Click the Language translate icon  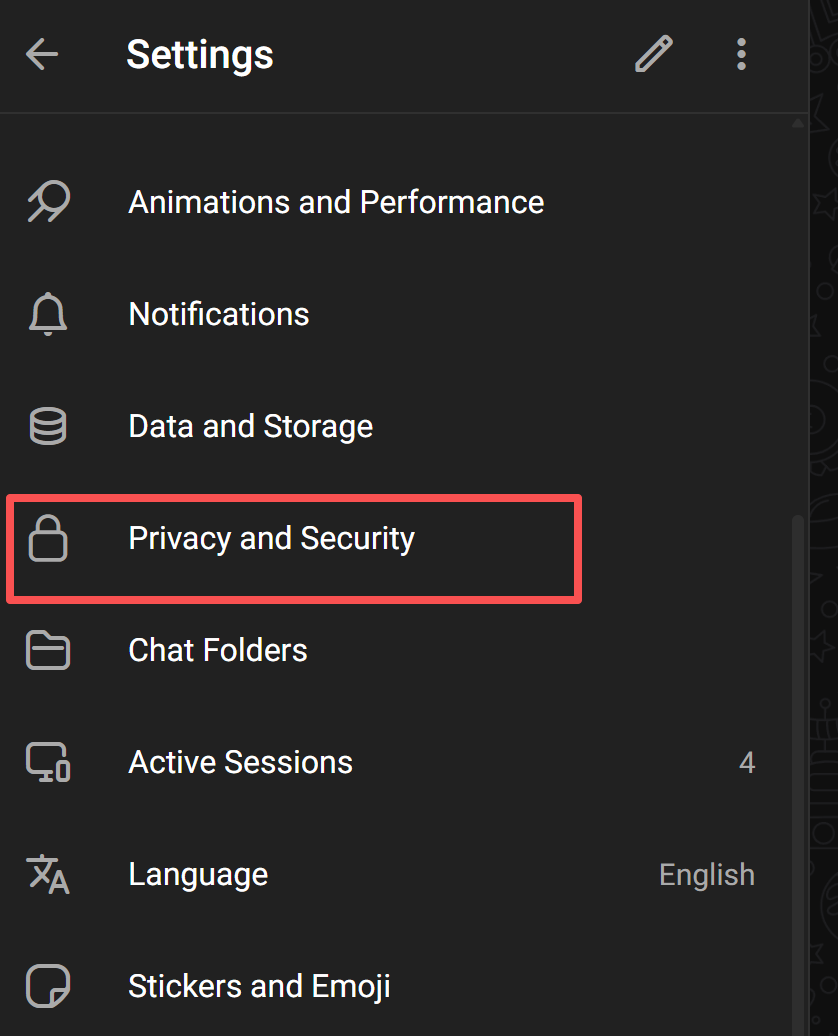click(48, 875)
